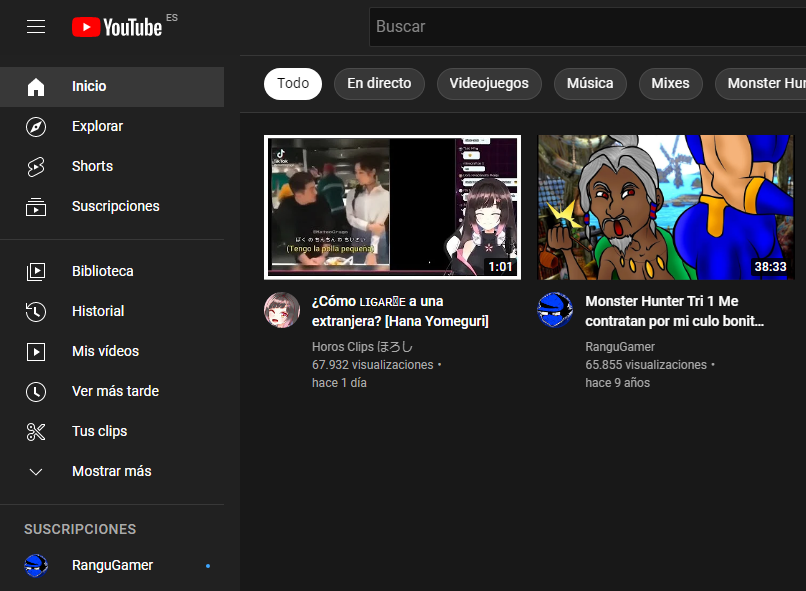Click '65.855 visualizaciones' text
Image resolution: width=806 pixels, height=591 pixels.
[x=646, y=365]
